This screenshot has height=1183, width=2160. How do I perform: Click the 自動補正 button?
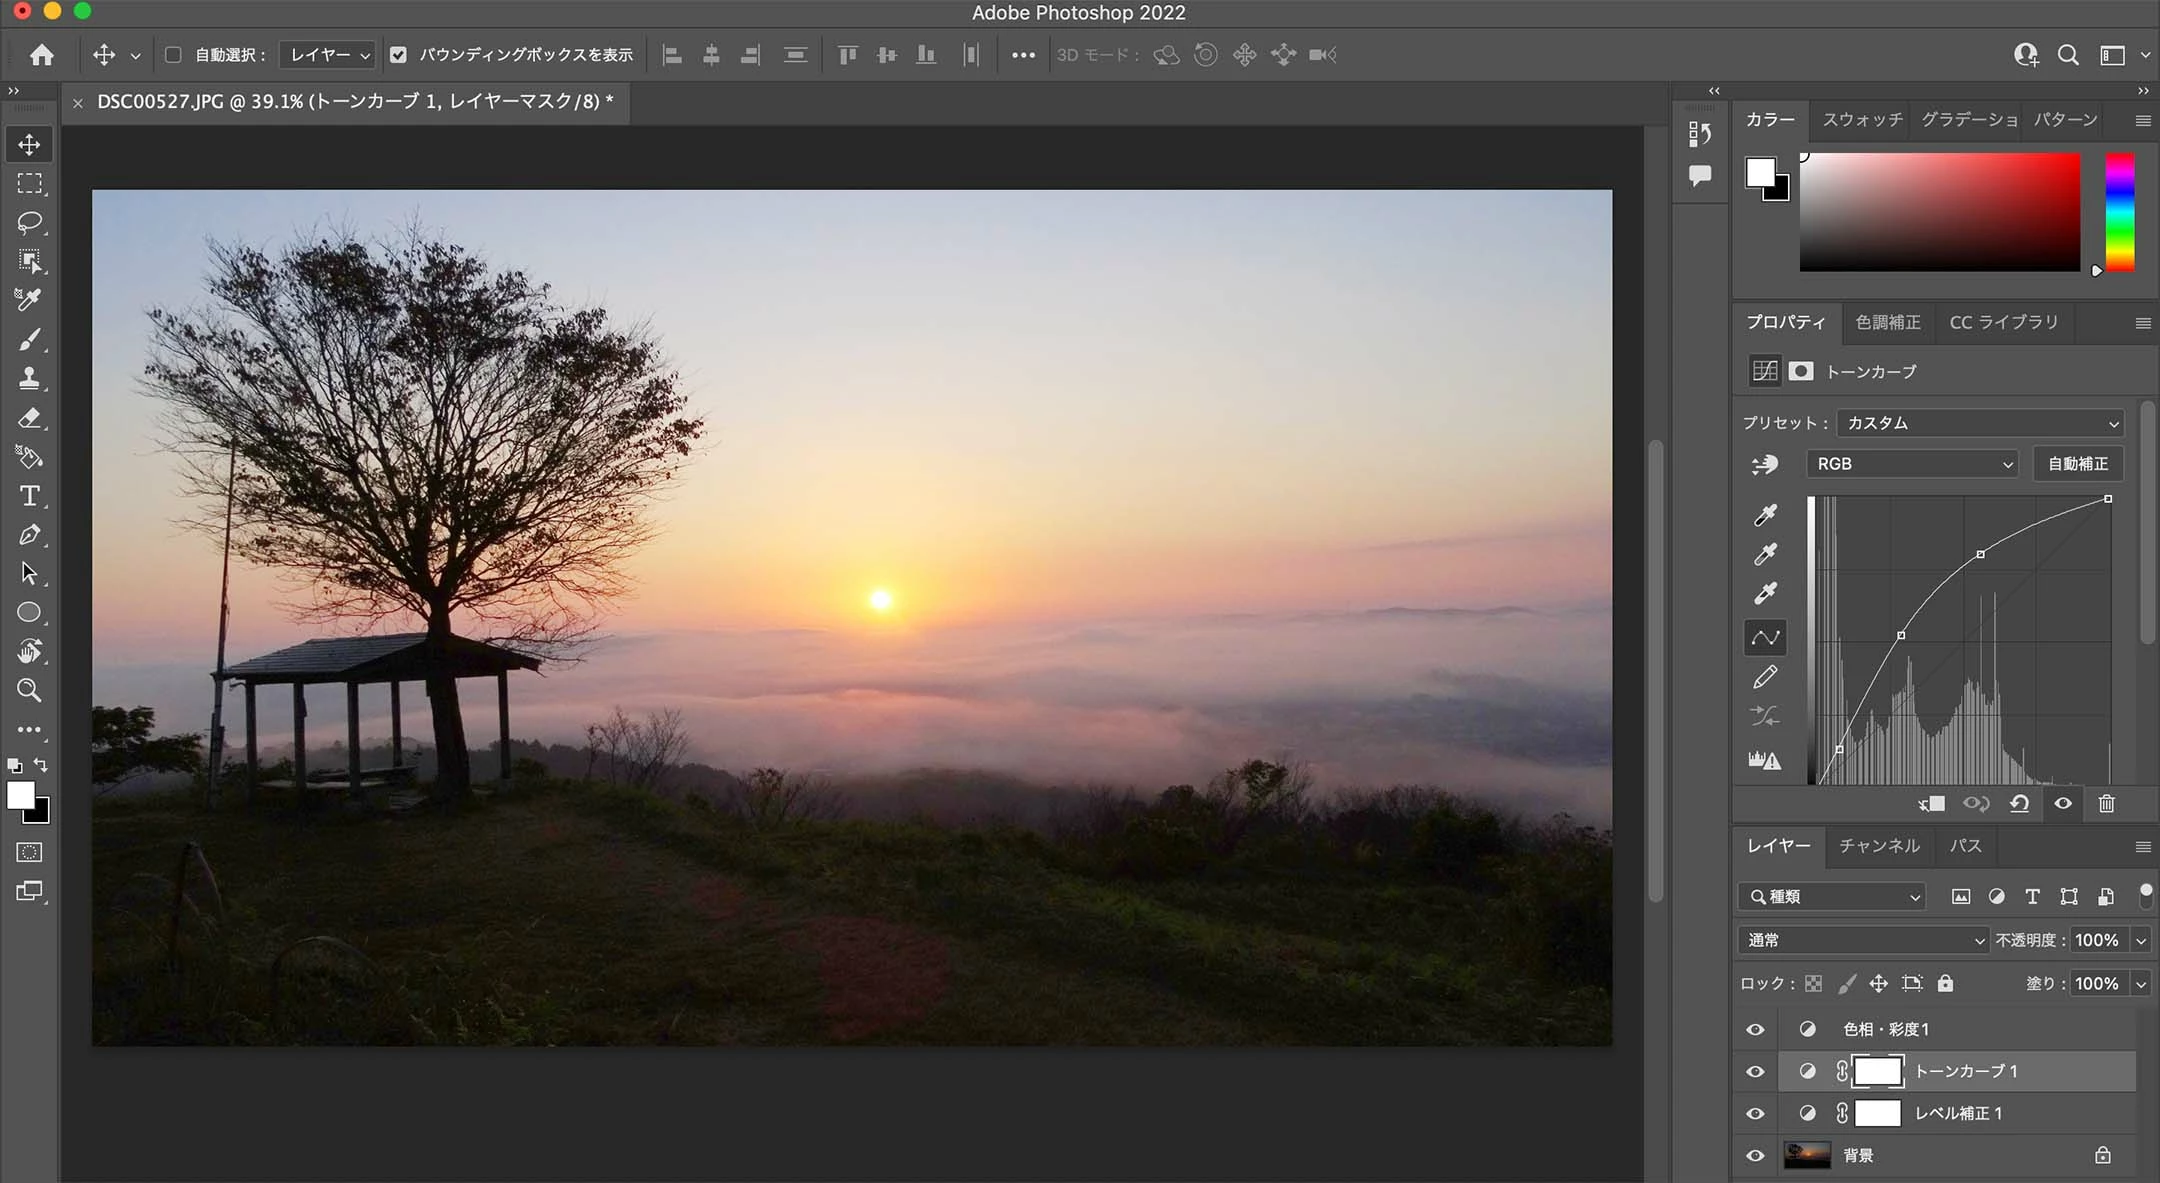2078,464
